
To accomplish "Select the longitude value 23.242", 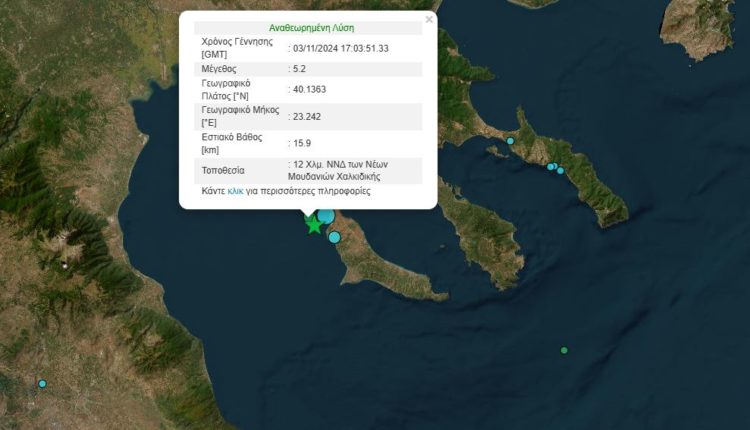I will [x=304, y=116].
